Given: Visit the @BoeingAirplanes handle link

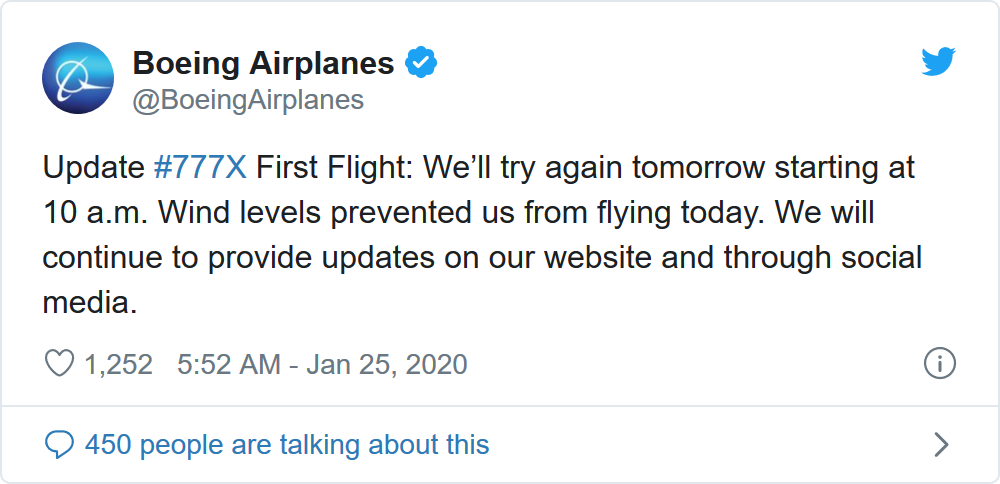Looking at the screenshot, I should pos(248,100).
